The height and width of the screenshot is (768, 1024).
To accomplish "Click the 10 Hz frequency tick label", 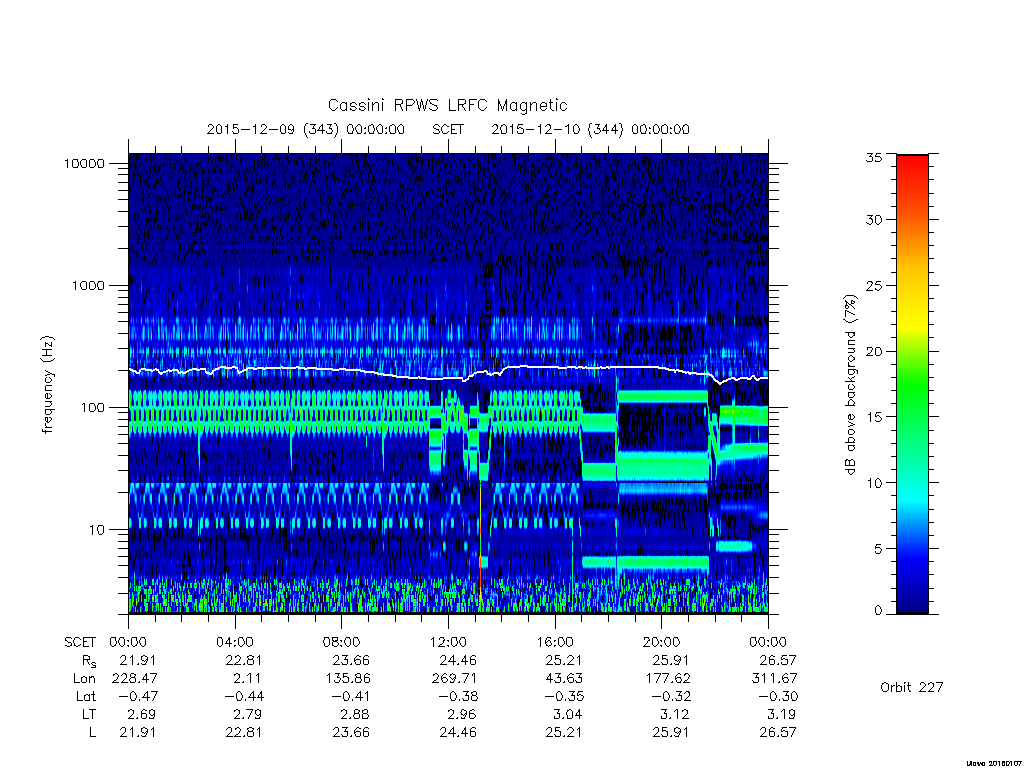I will coord(96,530).
